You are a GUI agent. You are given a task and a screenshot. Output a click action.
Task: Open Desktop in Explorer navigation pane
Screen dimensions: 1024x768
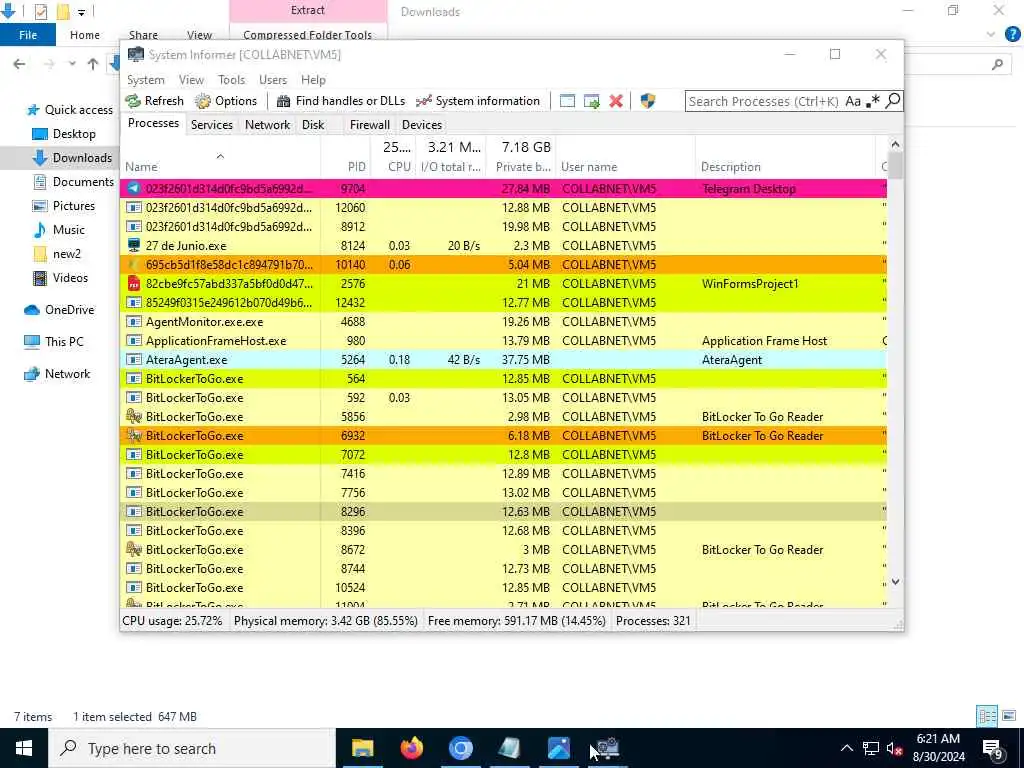click(64, 134)
